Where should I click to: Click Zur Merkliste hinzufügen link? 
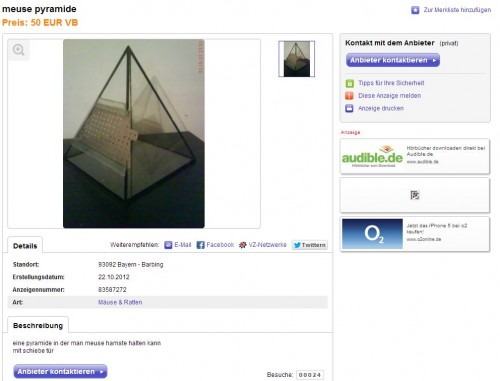click(x=457, y=10)
